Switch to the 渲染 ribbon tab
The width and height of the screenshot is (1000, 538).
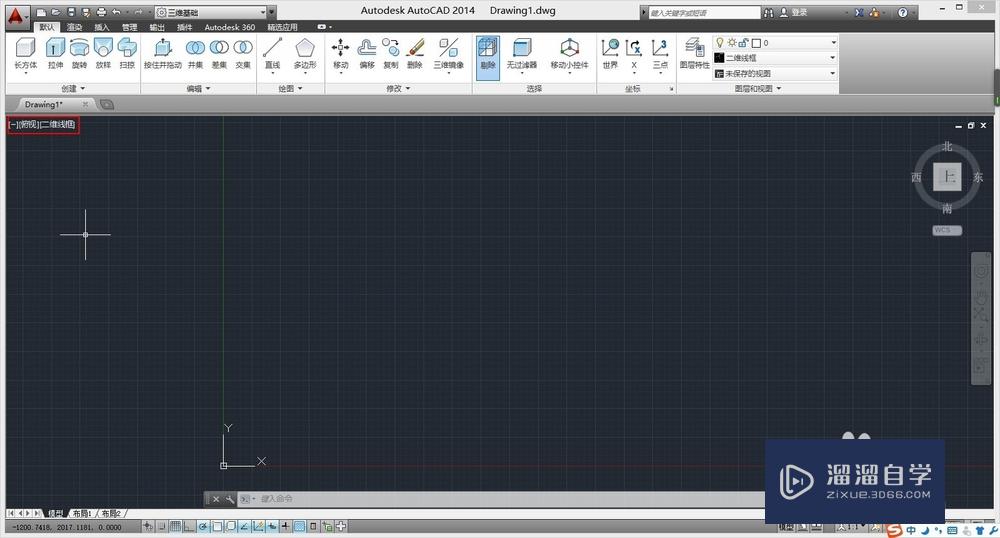pos(75,27)
